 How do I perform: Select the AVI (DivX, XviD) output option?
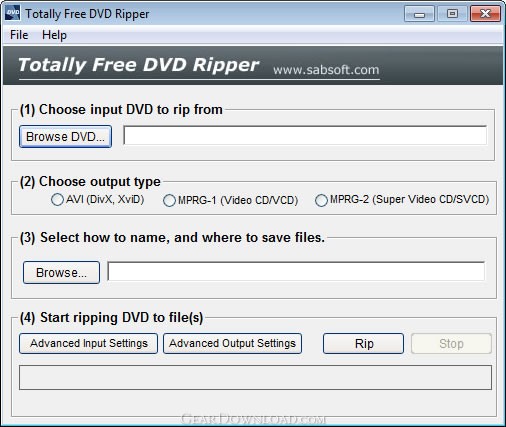[57, 200]
